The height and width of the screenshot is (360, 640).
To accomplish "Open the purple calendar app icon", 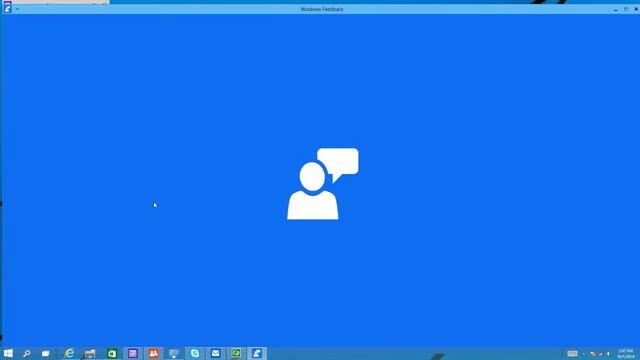I will 132,353.
